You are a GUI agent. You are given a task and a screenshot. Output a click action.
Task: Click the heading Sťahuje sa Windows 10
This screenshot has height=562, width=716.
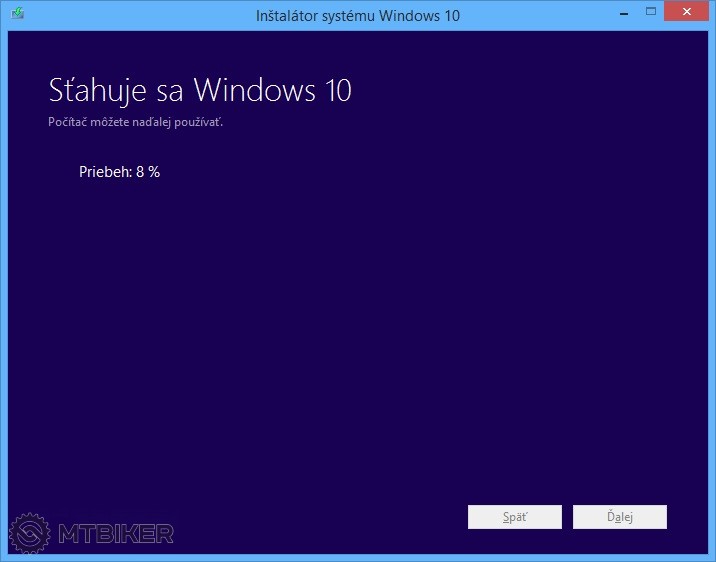coord(200,90)
